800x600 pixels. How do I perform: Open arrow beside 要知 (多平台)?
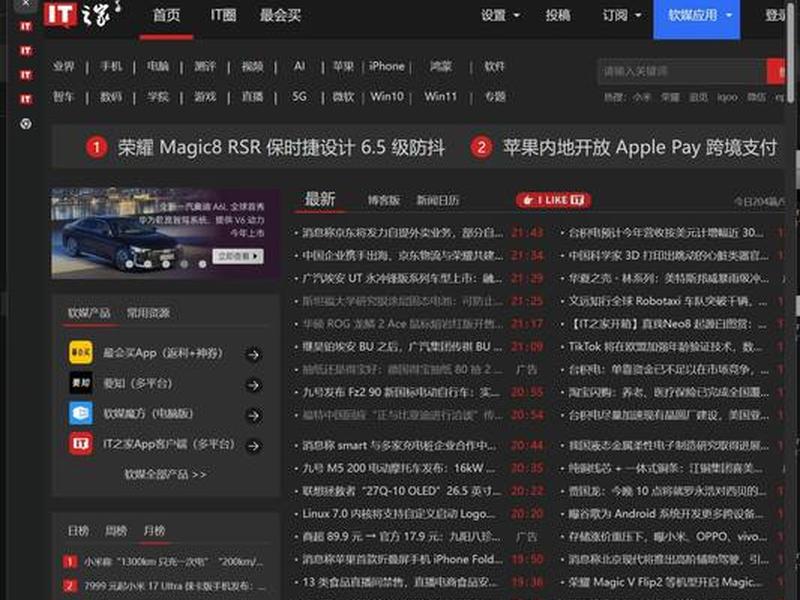[x=253, y=385]
